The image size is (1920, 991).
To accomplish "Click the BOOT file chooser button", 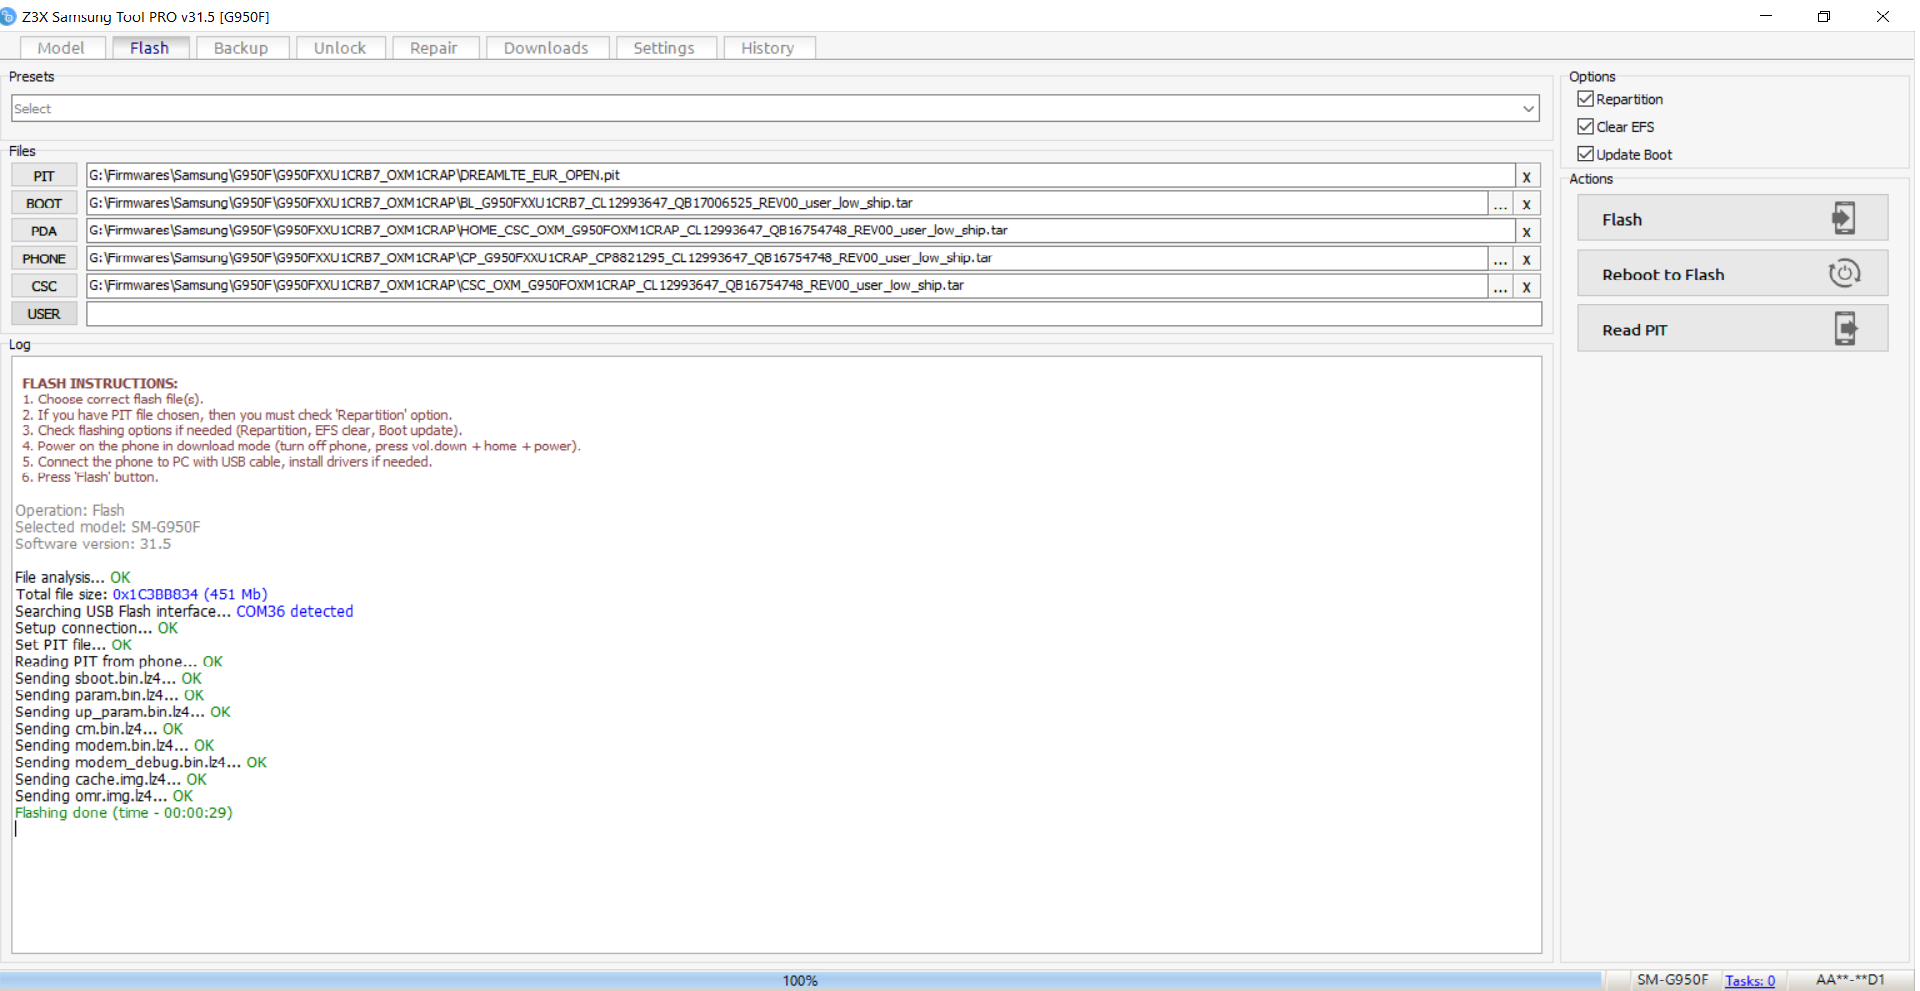I will click(44, 203).
